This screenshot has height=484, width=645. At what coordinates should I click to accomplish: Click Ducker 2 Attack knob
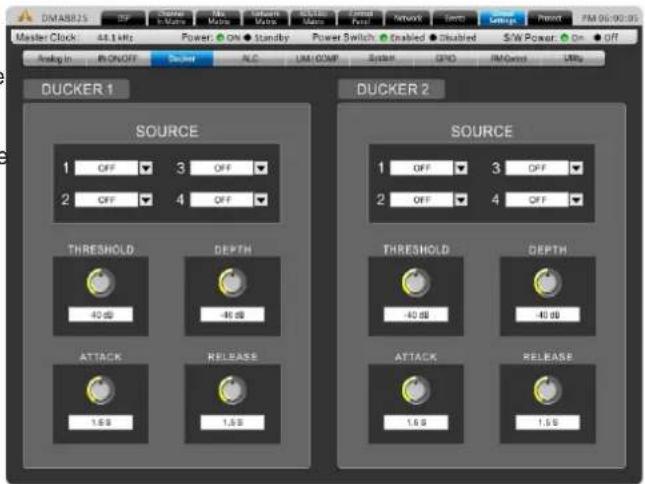pyautogui.click(x=416, y=390)
